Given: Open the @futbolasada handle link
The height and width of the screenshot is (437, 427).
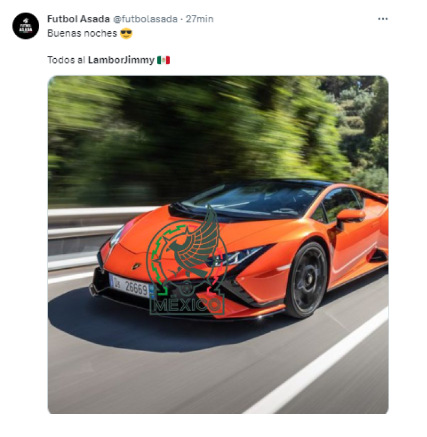Looking at the screenshot, I should point(145,19).
